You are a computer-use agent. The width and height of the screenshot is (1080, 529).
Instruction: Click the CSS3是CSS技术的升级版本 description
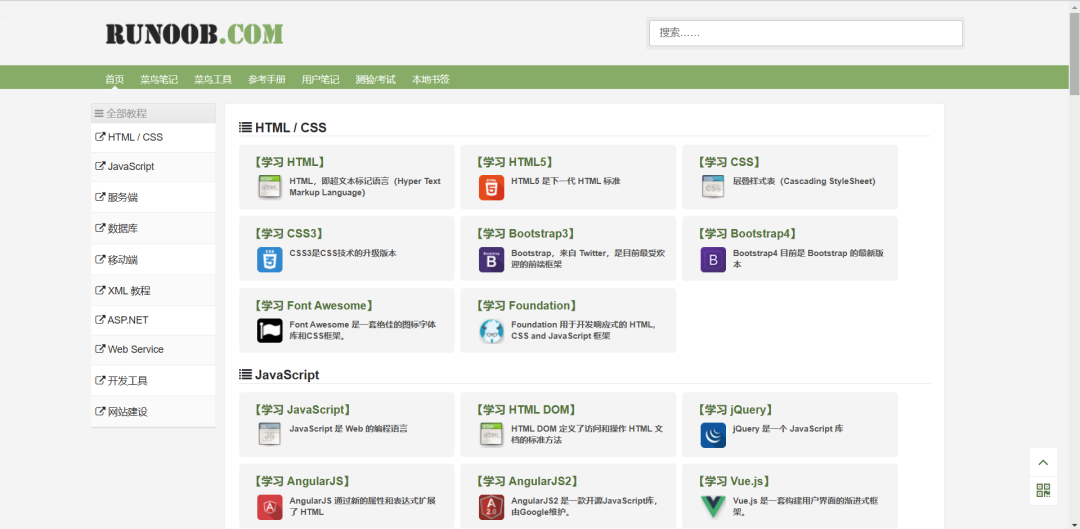[x=343, y=253]
